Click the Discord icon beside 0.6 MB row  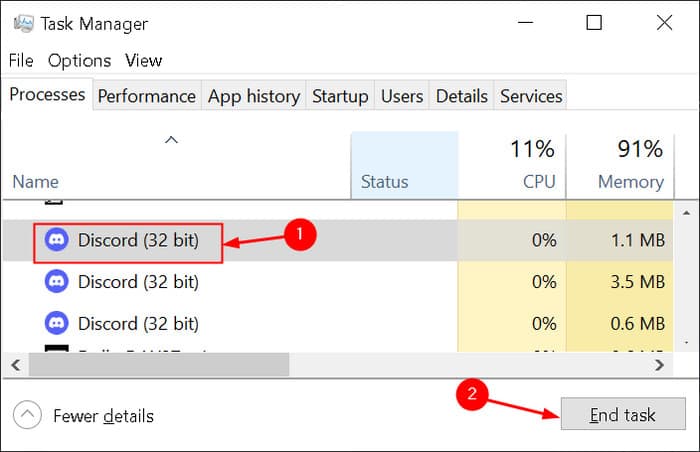pyautogui.click(x=57, y=323)
